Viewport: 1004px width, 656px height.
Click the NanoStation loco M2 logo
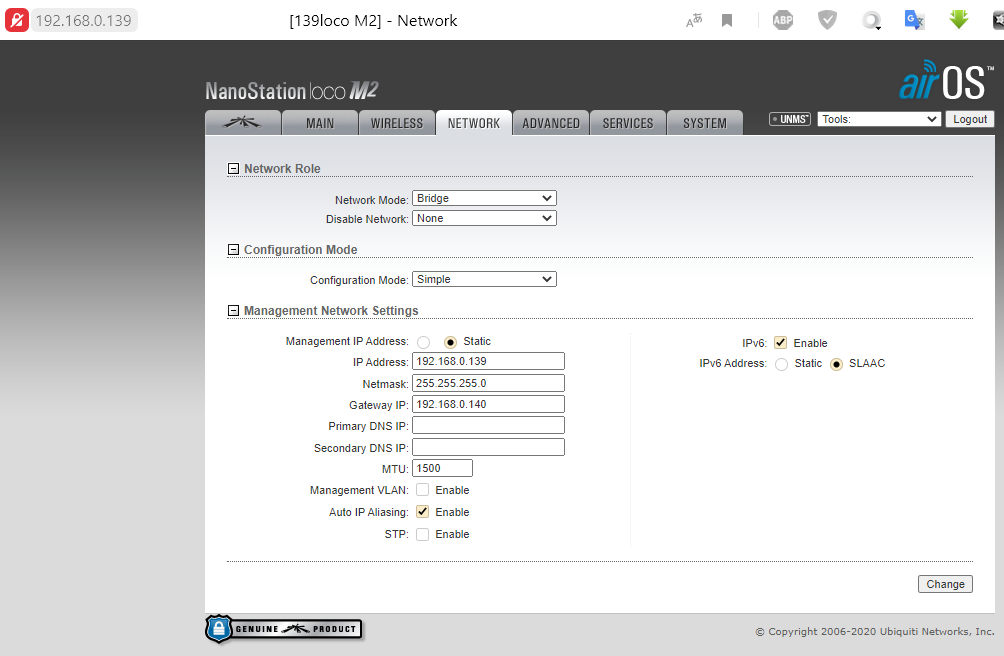(x=292, y=91)
